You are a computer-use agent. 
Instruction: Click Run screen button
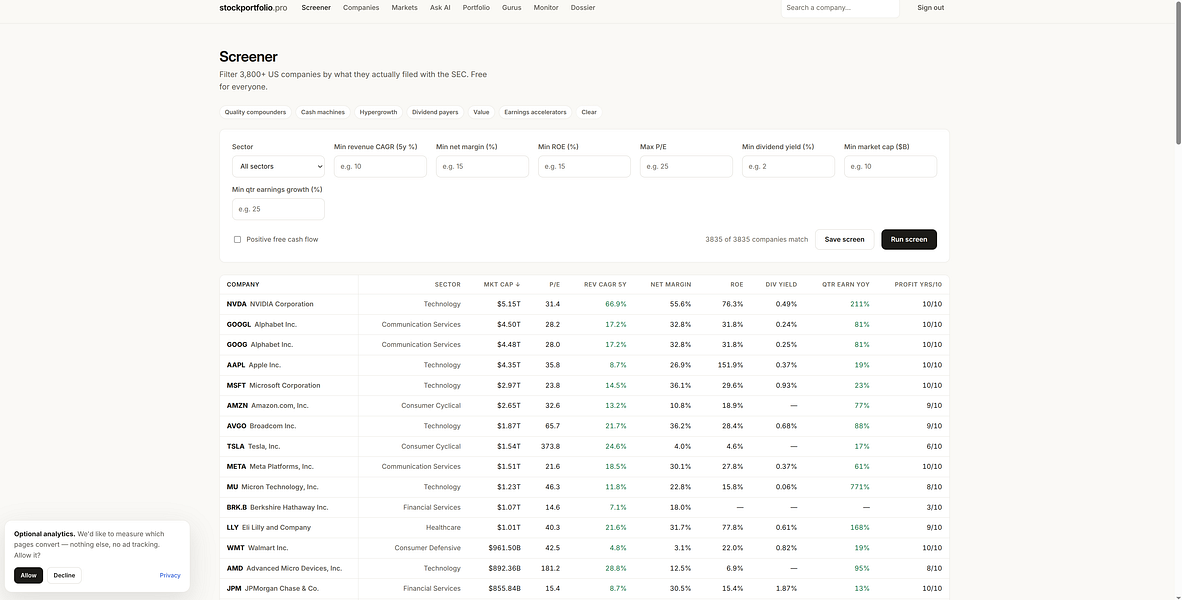coord(909,240)
